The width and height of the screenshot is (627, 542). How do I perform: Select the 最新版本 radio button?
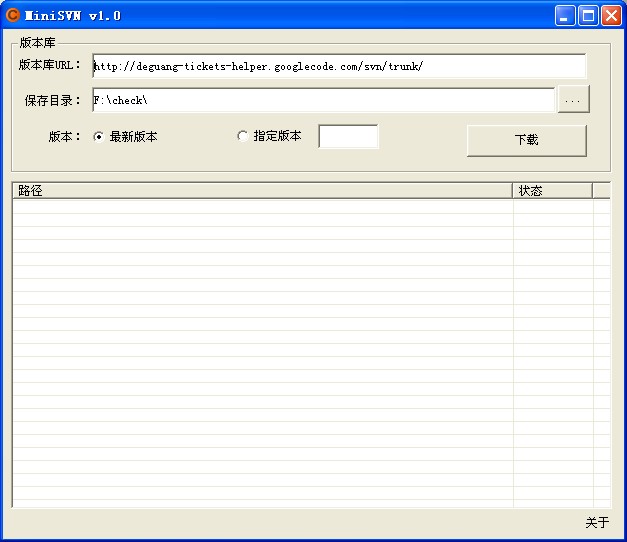coord(98,137)
